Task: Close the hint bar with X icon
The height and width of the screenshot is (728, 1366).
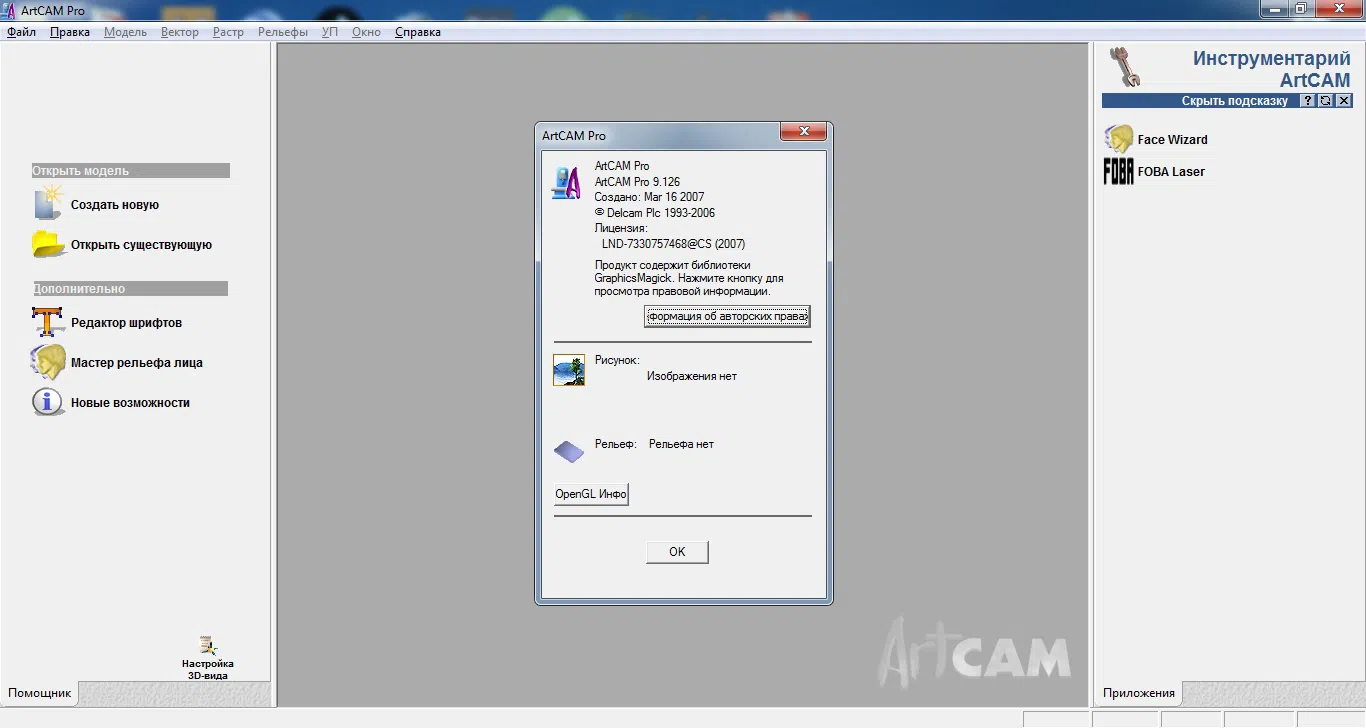Action: 1343,101
